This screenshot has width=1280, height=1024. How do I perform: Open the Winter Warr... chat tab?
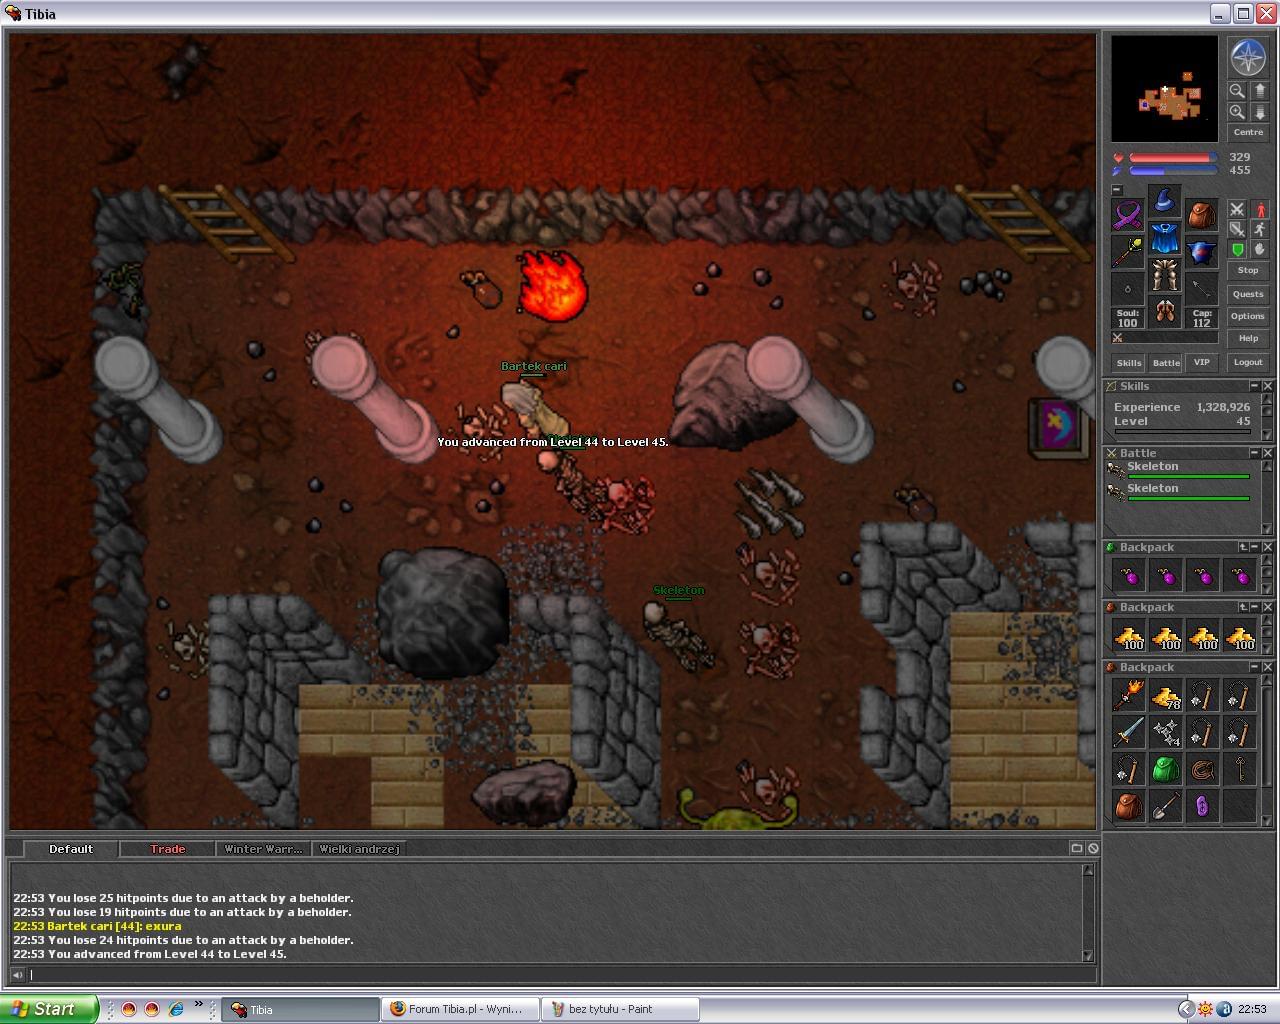[x=263, y=849]
